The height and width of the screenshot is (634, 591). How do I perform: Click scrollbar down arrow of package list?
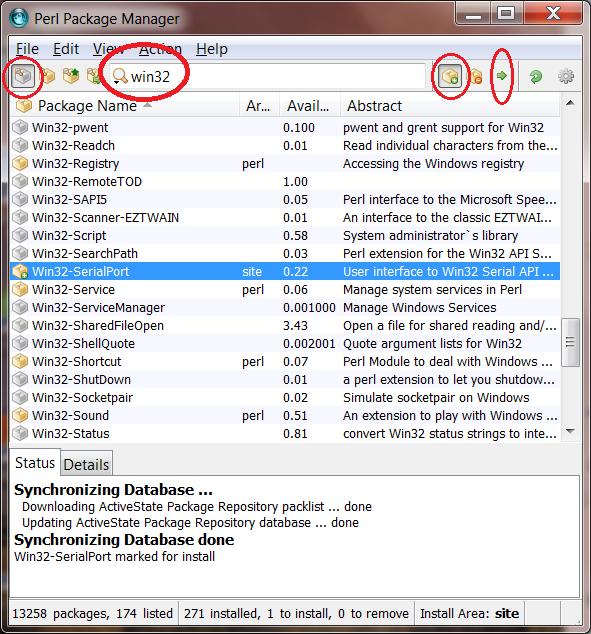tap(570, 431)
